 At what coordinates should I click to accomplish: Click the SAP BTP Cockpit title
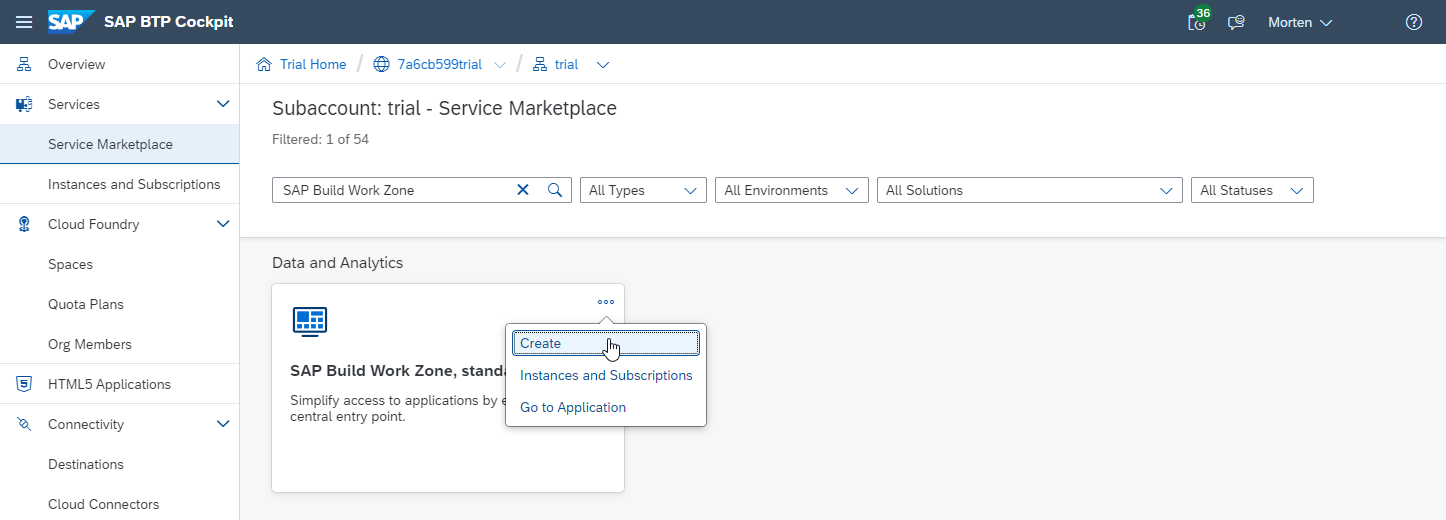click(x=169, y=22)
